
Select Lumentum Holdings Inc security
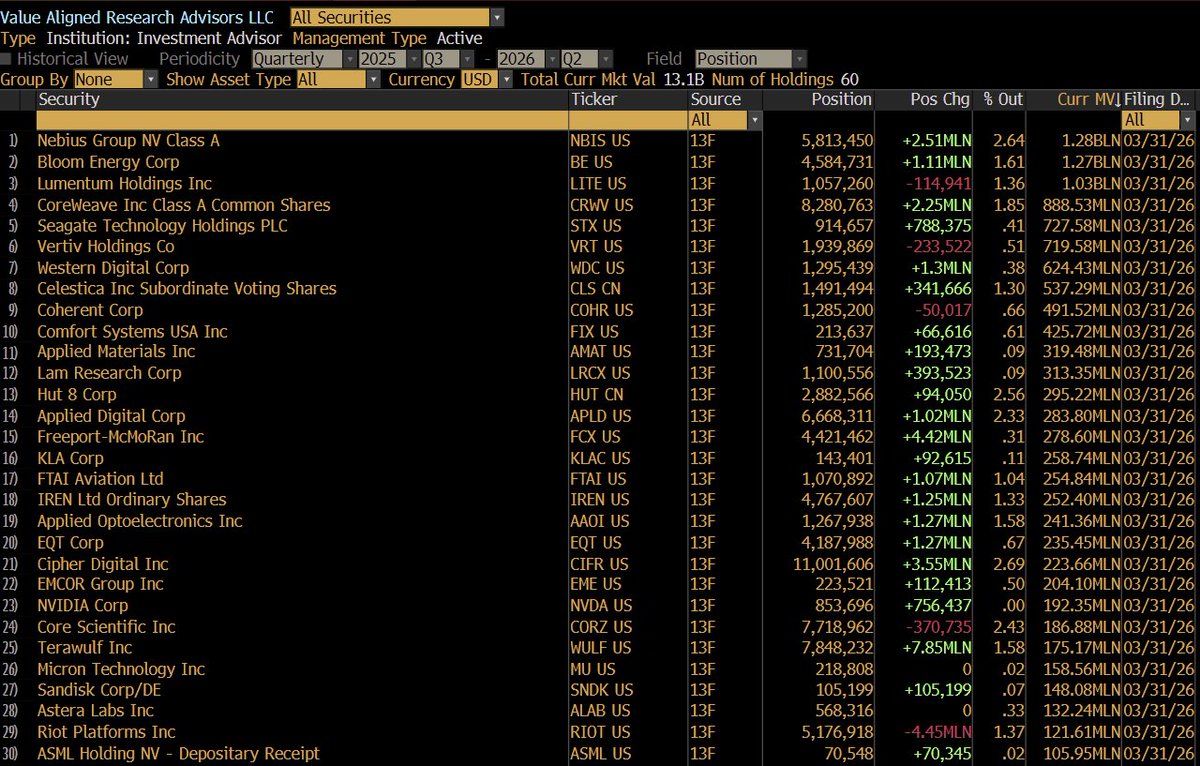click(x=124, y=183)
